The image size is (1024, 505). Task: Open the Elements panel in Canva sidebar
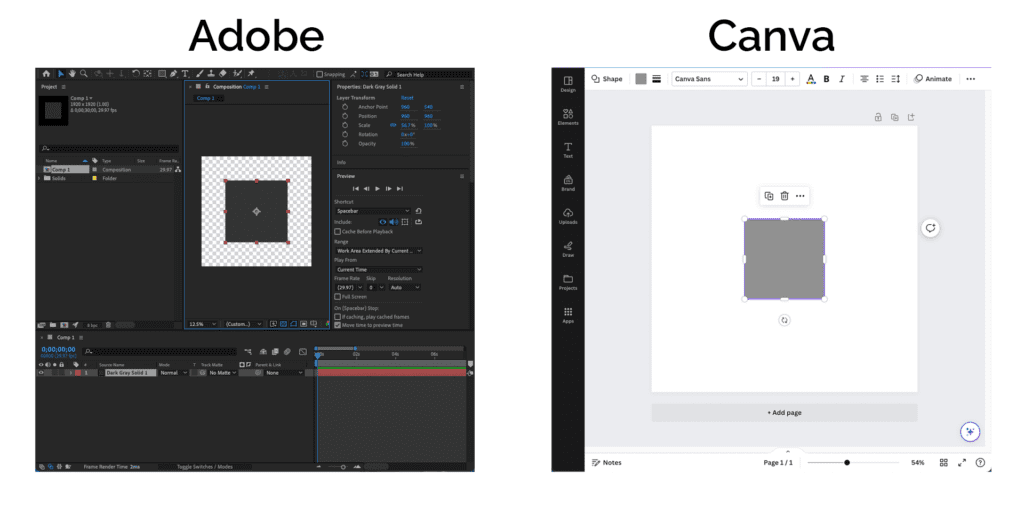568,116
